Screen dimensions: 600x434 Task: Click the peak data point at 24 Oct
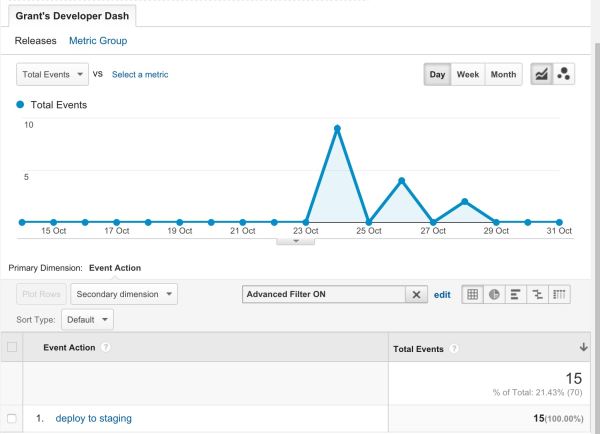(337, 129)
